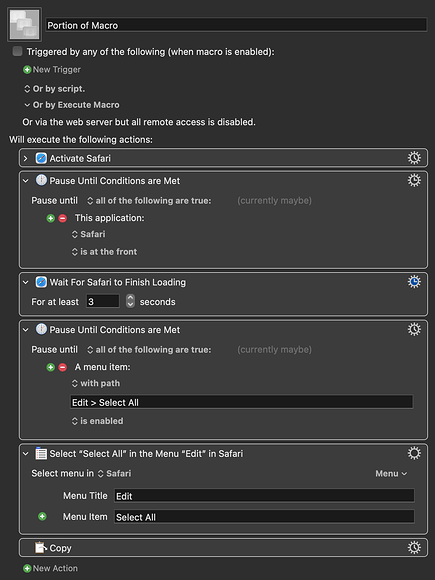Open gear menu for Activate Safari action

pos(414,158)
